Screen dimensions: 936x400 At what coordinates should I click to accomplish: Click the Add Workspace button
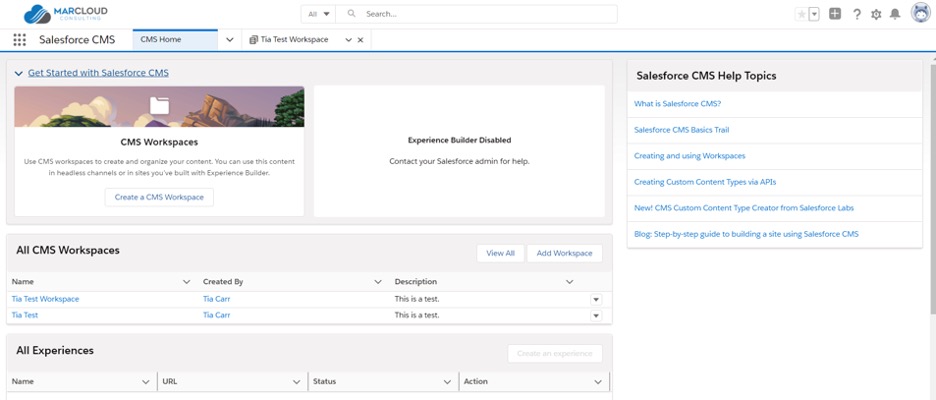point(565,253)
